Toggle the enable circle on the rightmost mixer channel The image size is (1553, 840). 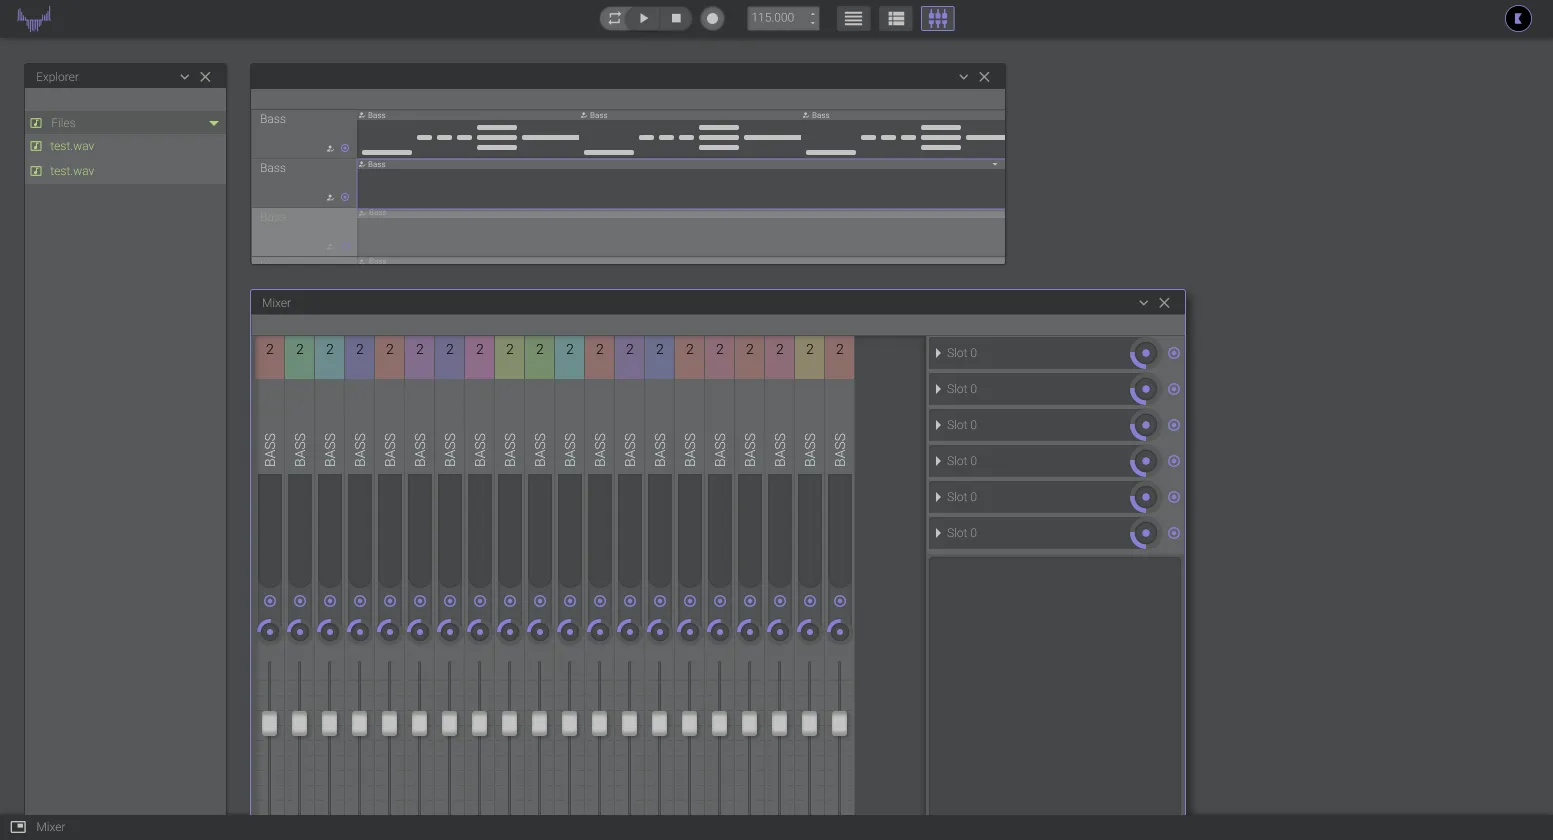(x=839, y=601)
